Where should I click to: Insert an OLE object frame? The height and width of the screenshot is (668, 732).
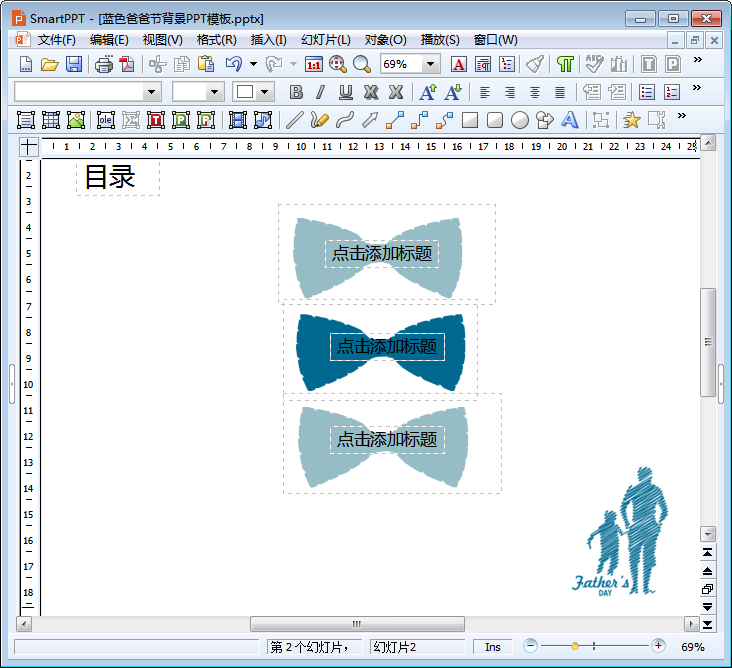click(x=106, y=120)
